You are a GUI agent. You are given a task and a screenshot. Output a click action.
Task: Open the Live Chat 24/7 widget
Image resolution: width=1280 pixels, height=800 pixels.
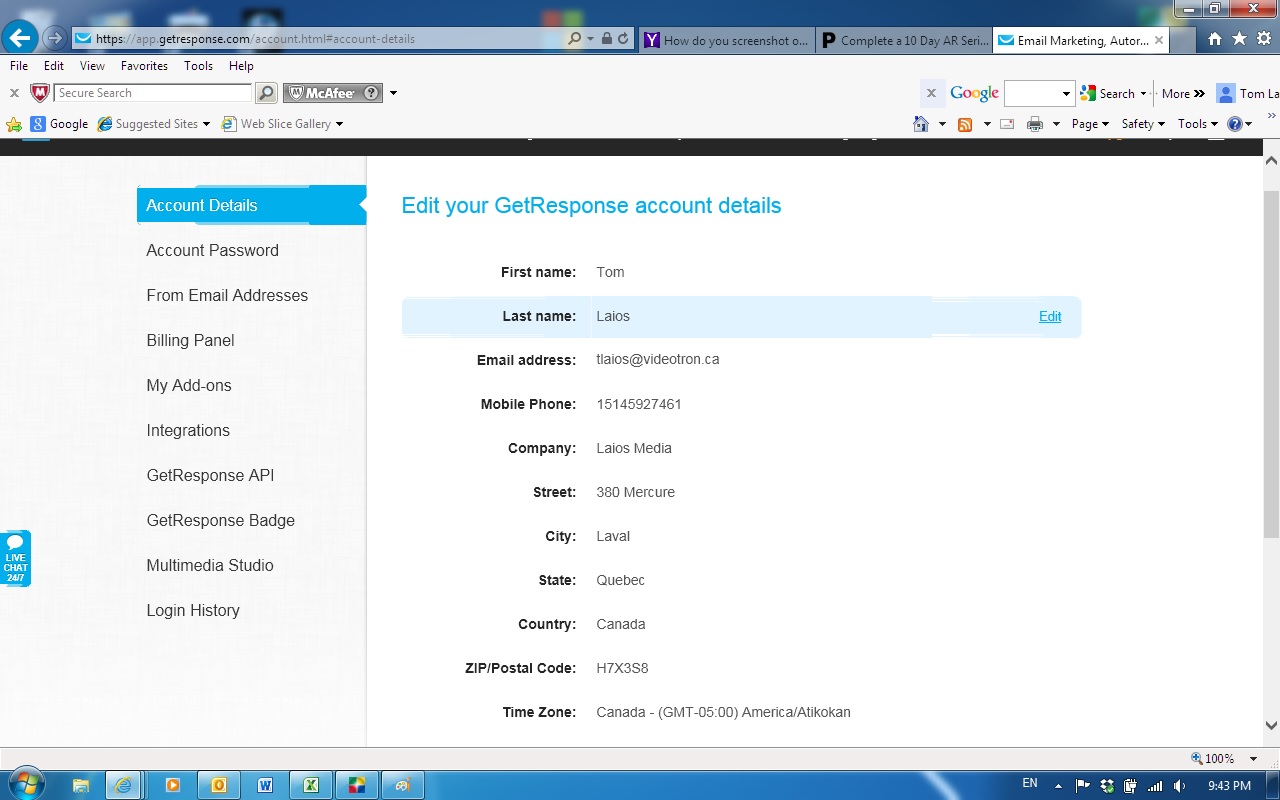15,558
